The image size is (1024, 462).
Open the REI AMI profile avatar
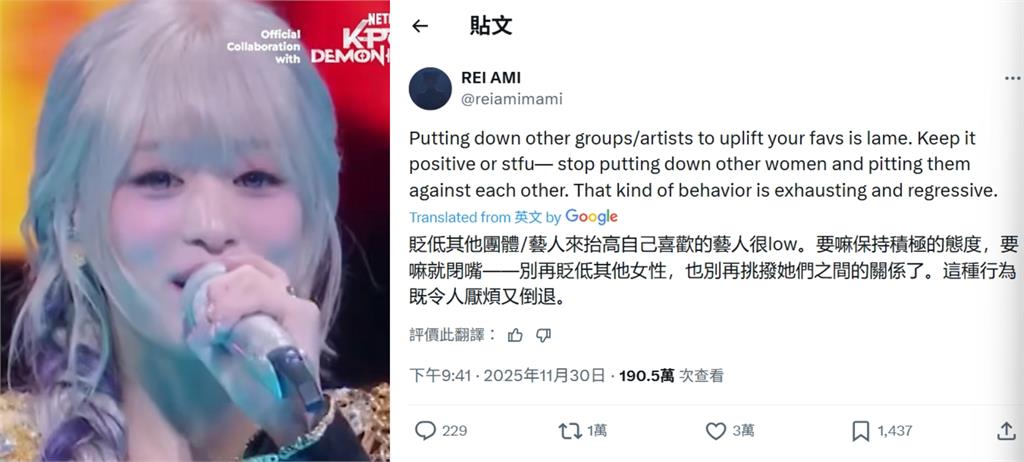pos(430,88)
